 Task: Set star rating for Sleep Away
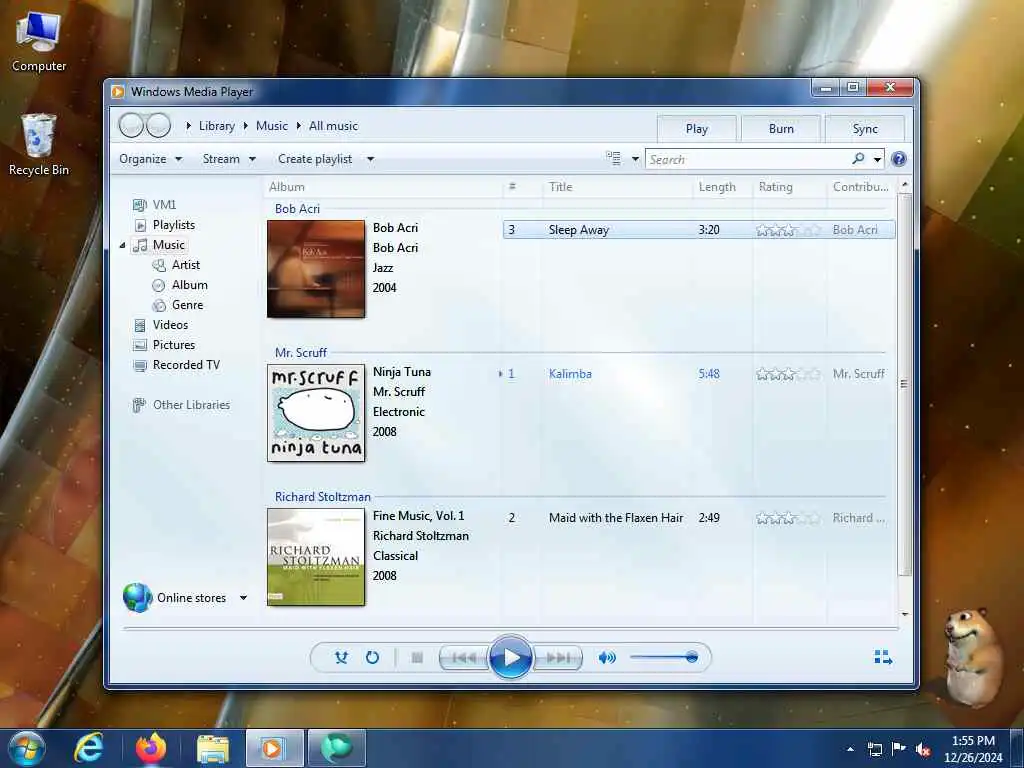[x=788, y=230]
